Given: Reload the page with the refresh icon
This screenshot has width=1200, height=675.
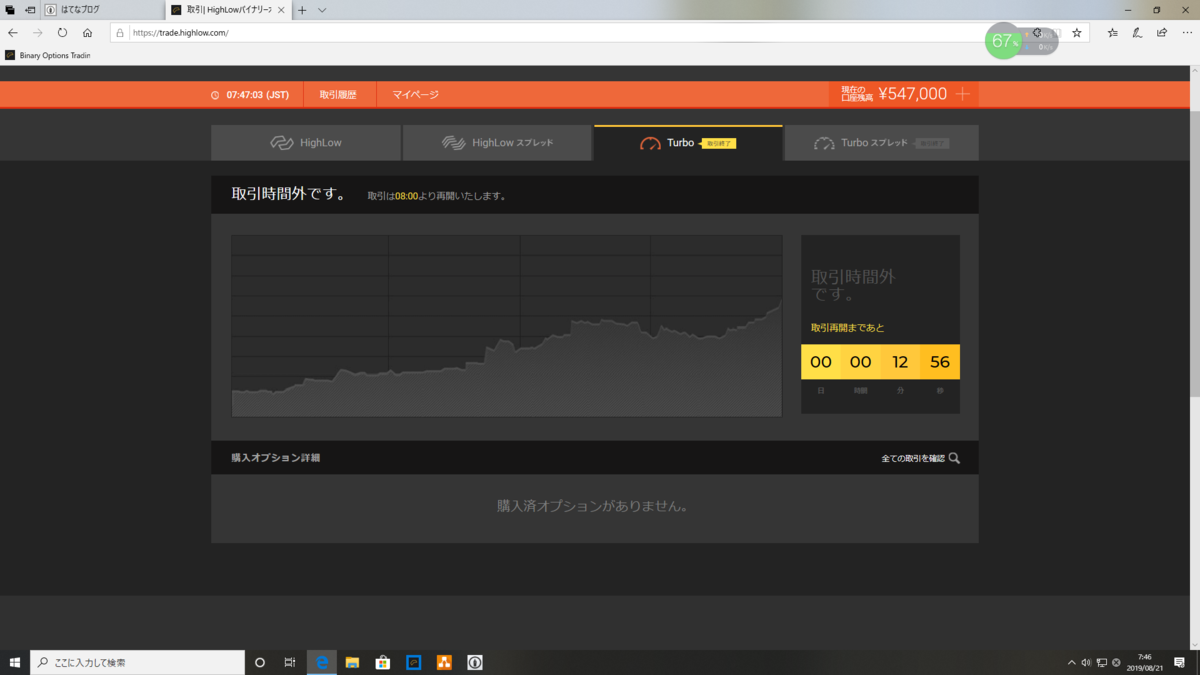Looking at the screenshot, I should (x=62, y=33).
